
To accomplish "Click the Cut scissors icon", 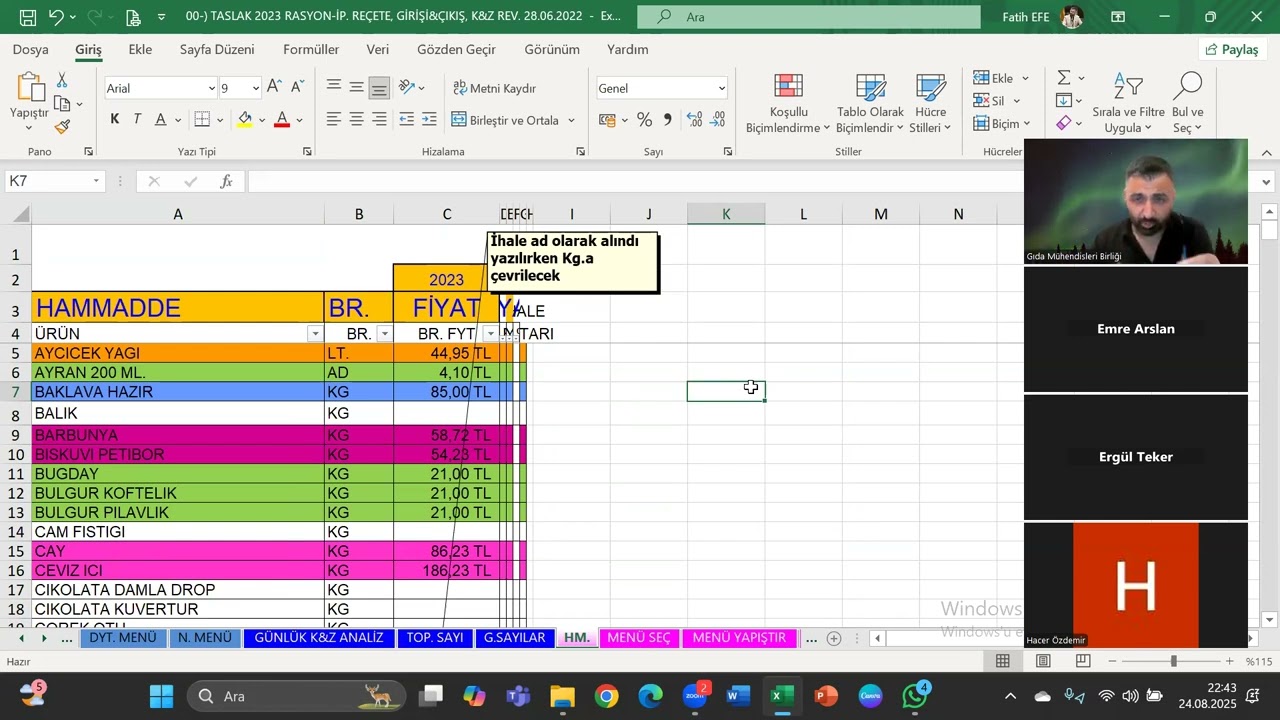I will 62,80.
